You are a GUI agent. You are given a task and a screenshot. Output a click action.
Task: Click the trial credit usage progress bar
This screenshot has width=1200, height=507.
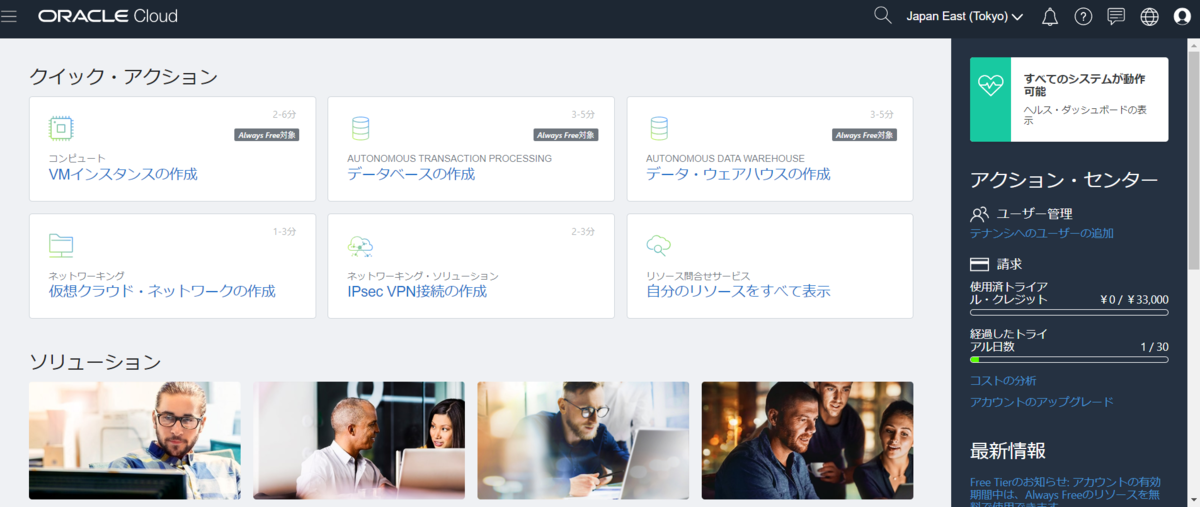[1069, 312]
